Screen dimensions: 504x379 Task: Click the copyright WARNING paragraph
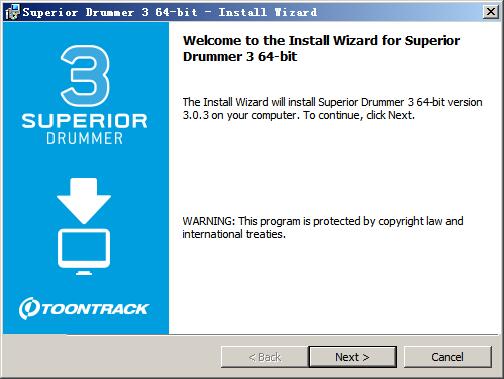click(x=323, y=228)
